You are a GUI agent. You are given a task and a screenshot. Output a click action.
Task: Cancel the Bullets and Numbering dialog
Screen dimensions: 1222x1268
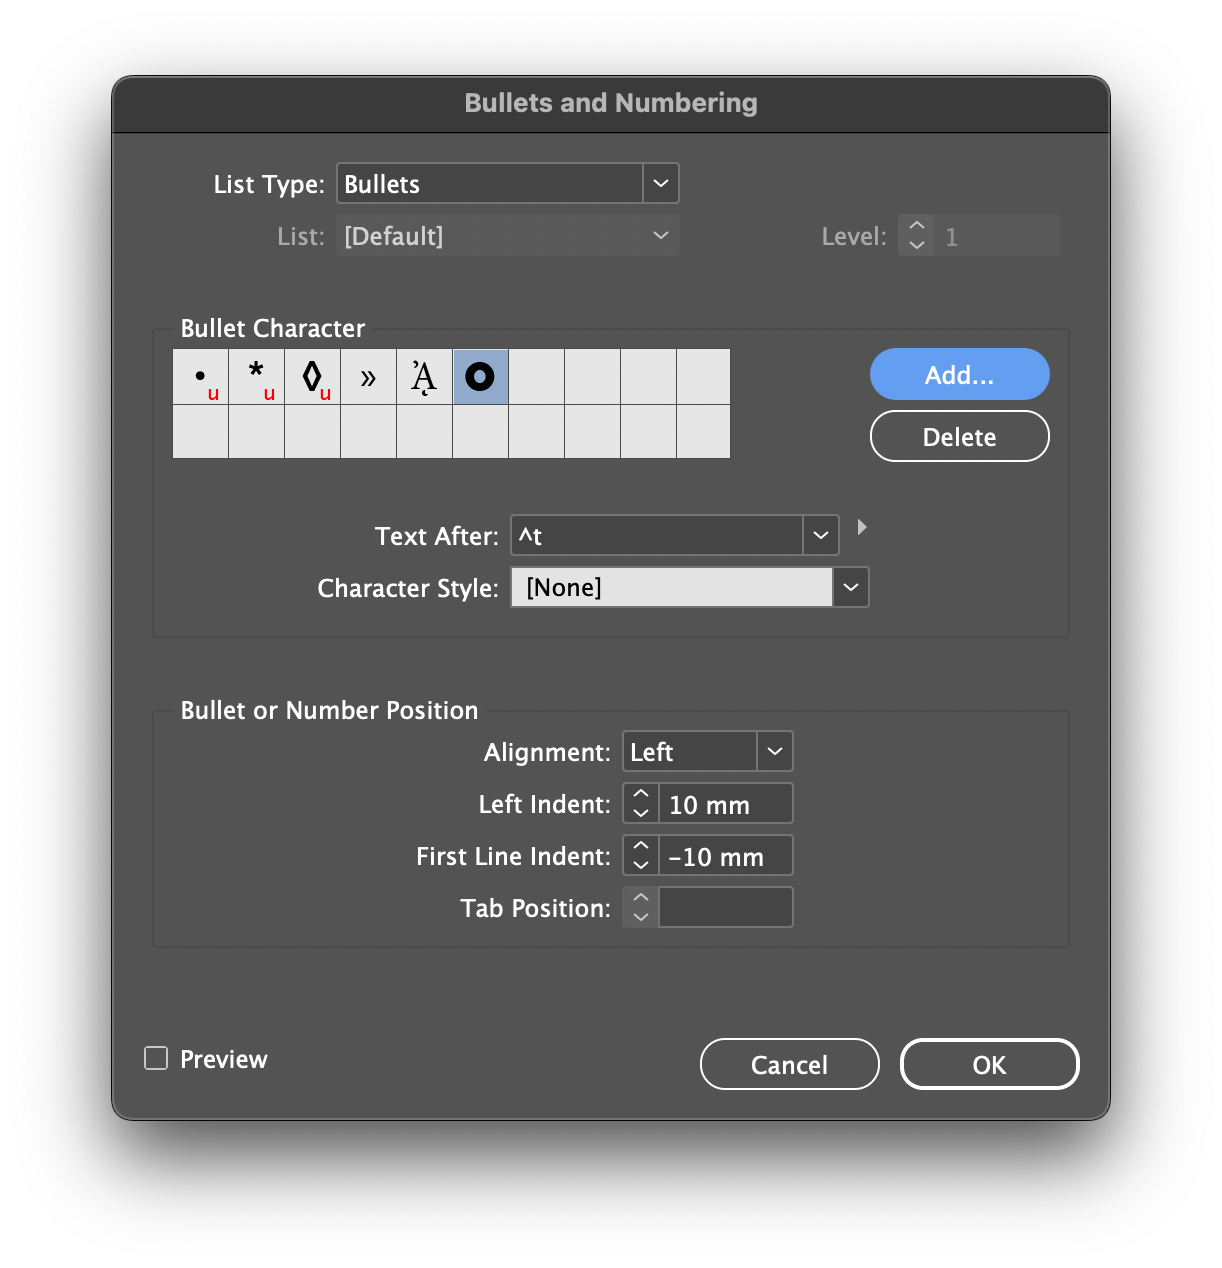789,1064
